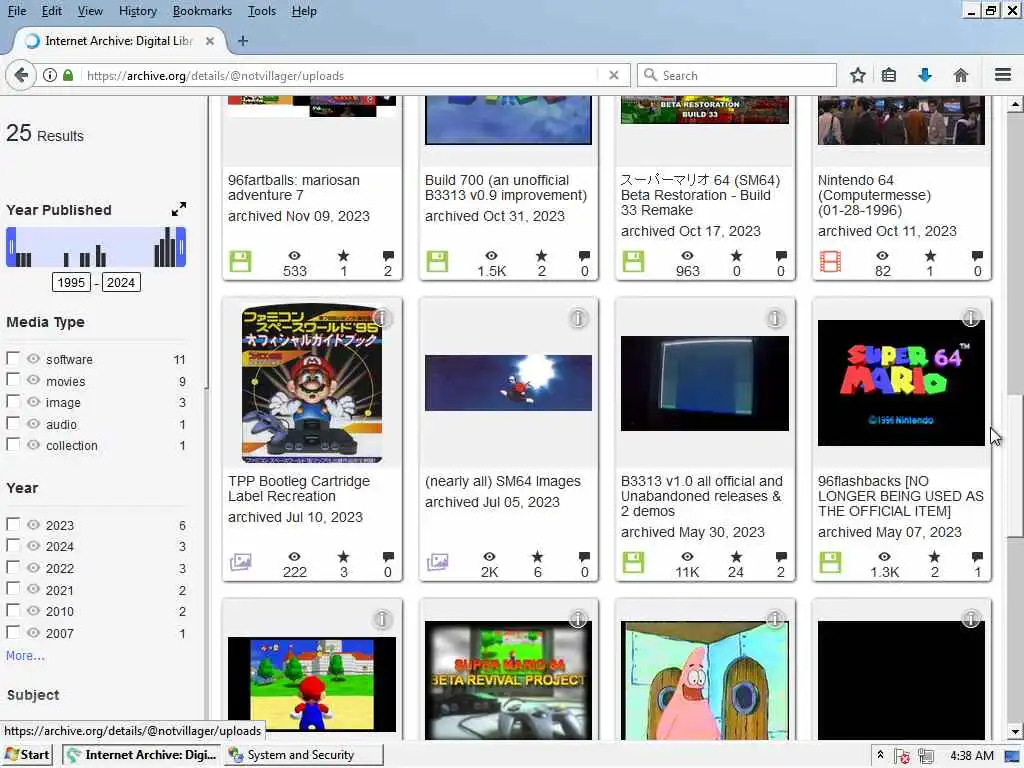Click the favorites star on Nintendo 64 Computermesse card
Image resolution: width=1024 pixels, height=768 pixels.
929,255
